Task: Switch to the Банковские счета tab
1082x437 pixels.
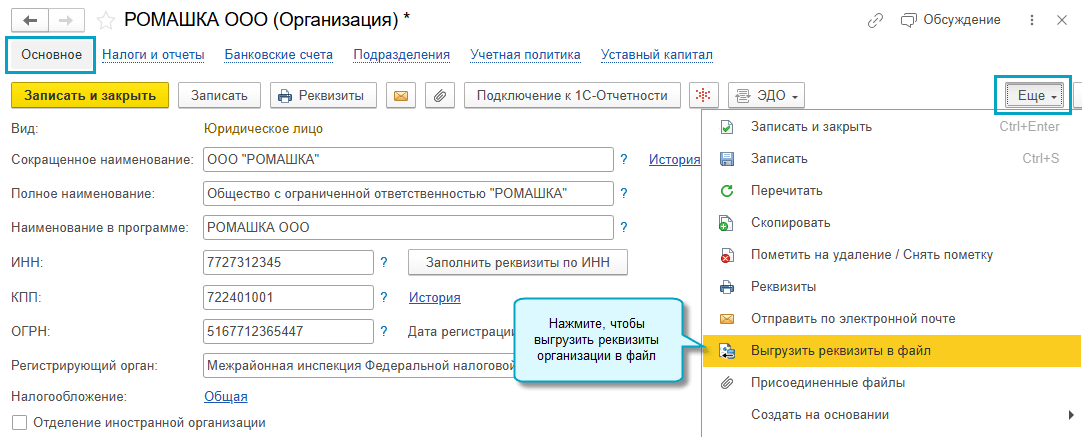Action: (x=278, y=54)
